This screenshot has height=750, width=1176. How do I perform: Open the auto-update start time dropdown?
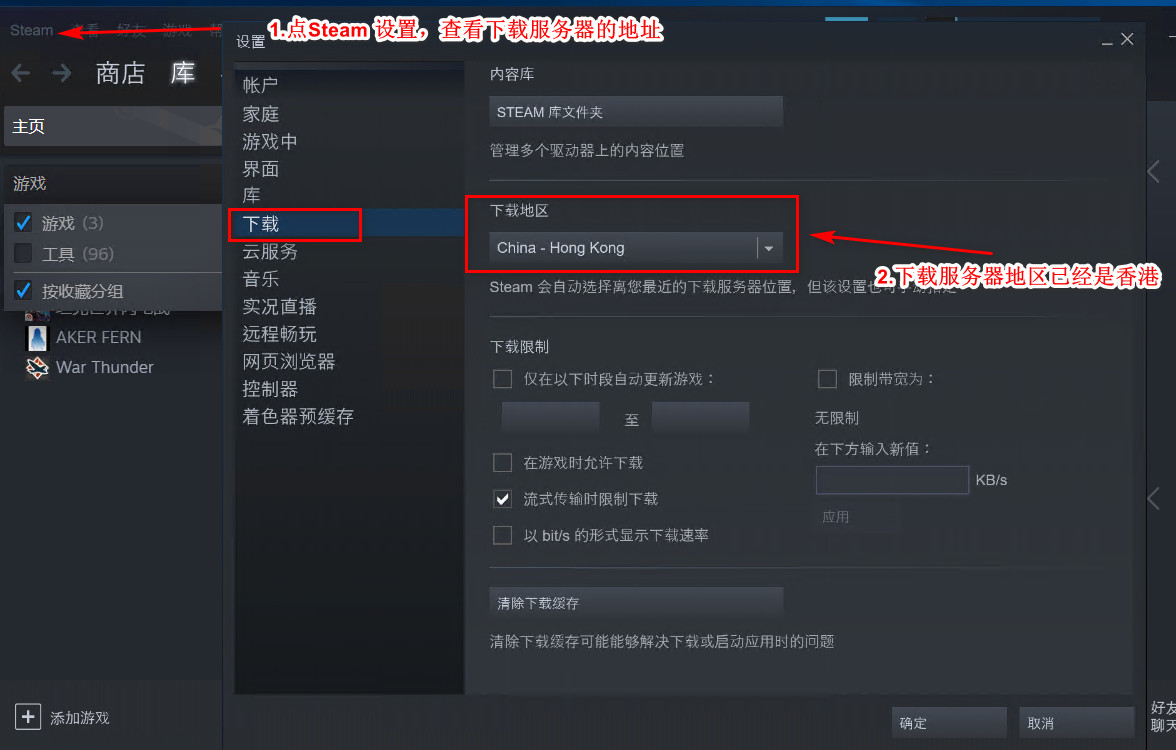click(x=550, y=417)
